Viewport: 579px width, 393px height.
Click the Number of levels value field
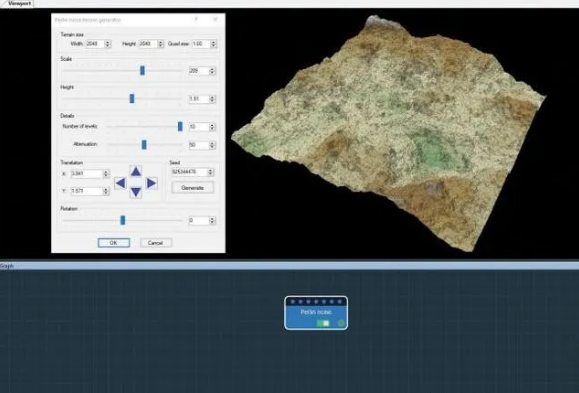click(199, 127)
